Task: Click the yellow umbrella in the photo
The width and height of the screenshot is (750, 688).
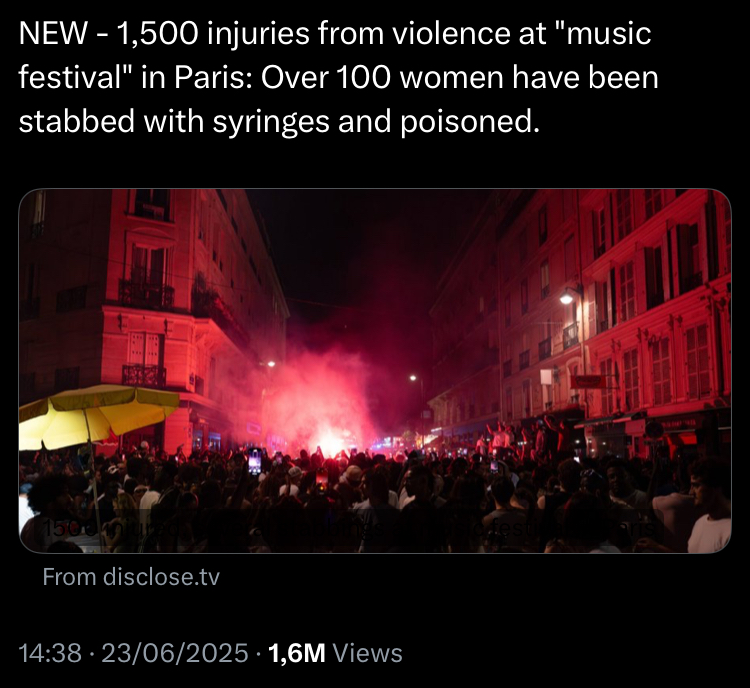Action: click(x=96, y=415)
